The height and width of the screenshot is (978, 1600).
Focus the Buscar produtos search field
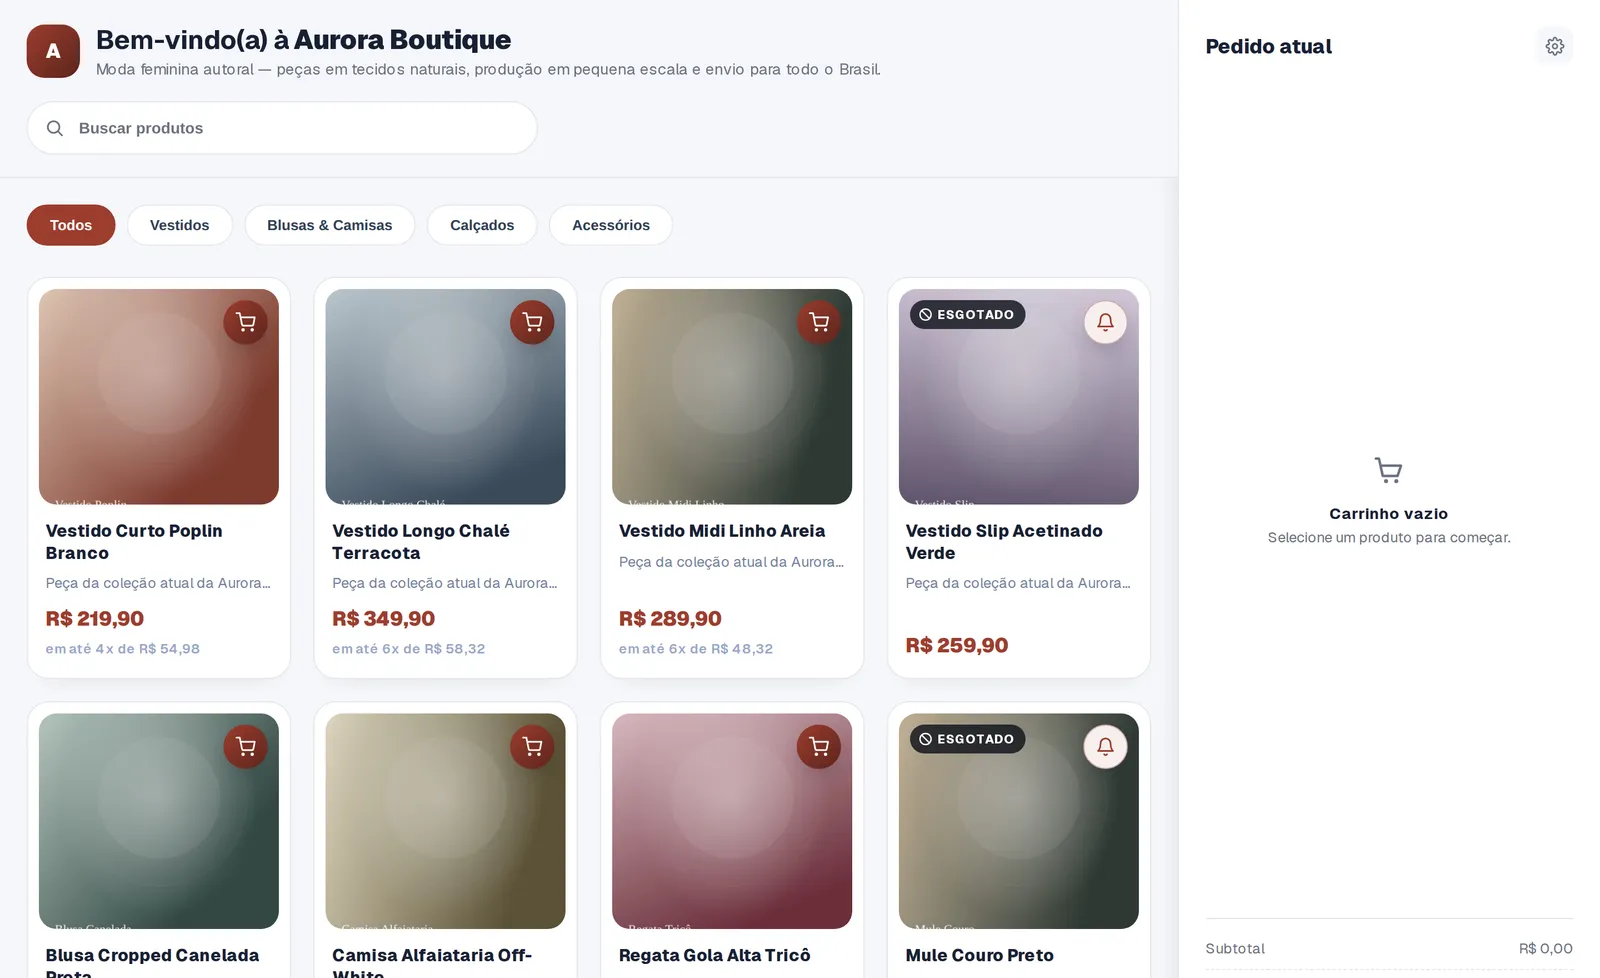point(282,128)
